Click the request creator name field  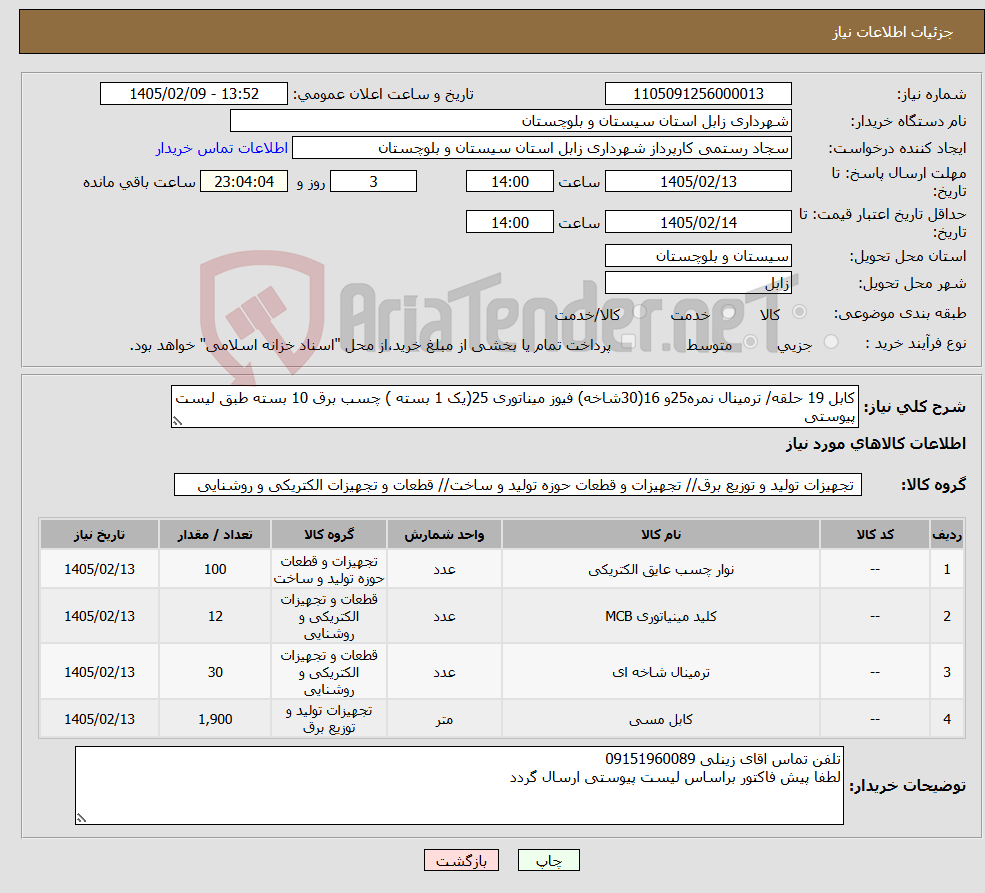[x=541, y=148]
